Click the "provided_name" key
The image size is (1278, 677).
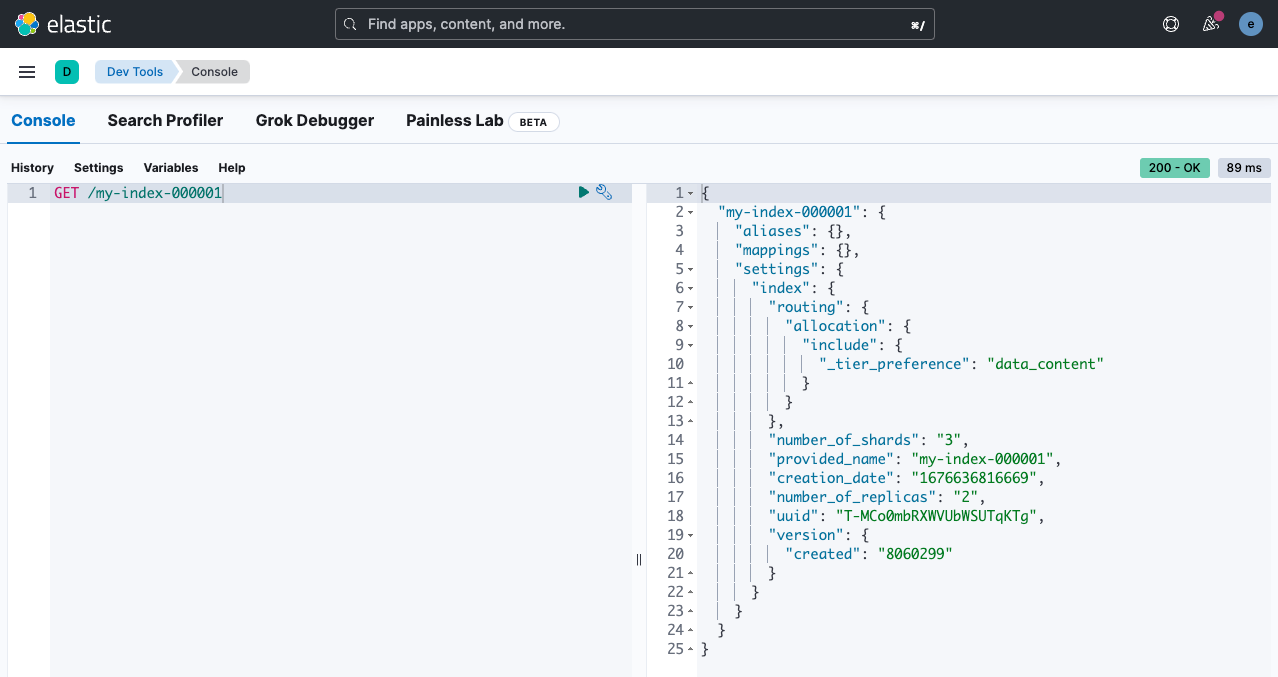click(832, 459)
